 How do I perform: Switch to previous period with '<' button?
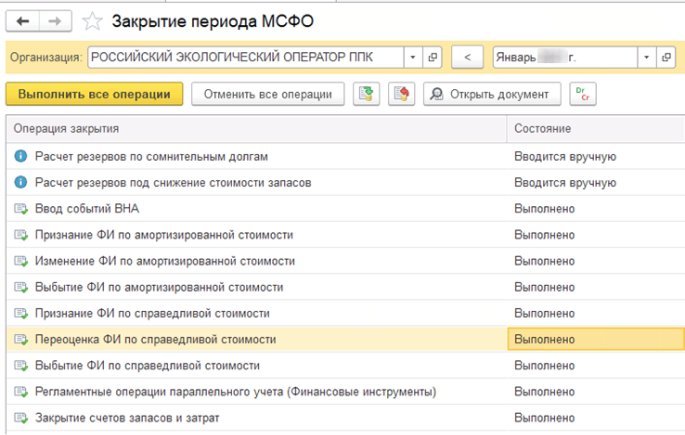click(x=467, y=58)
